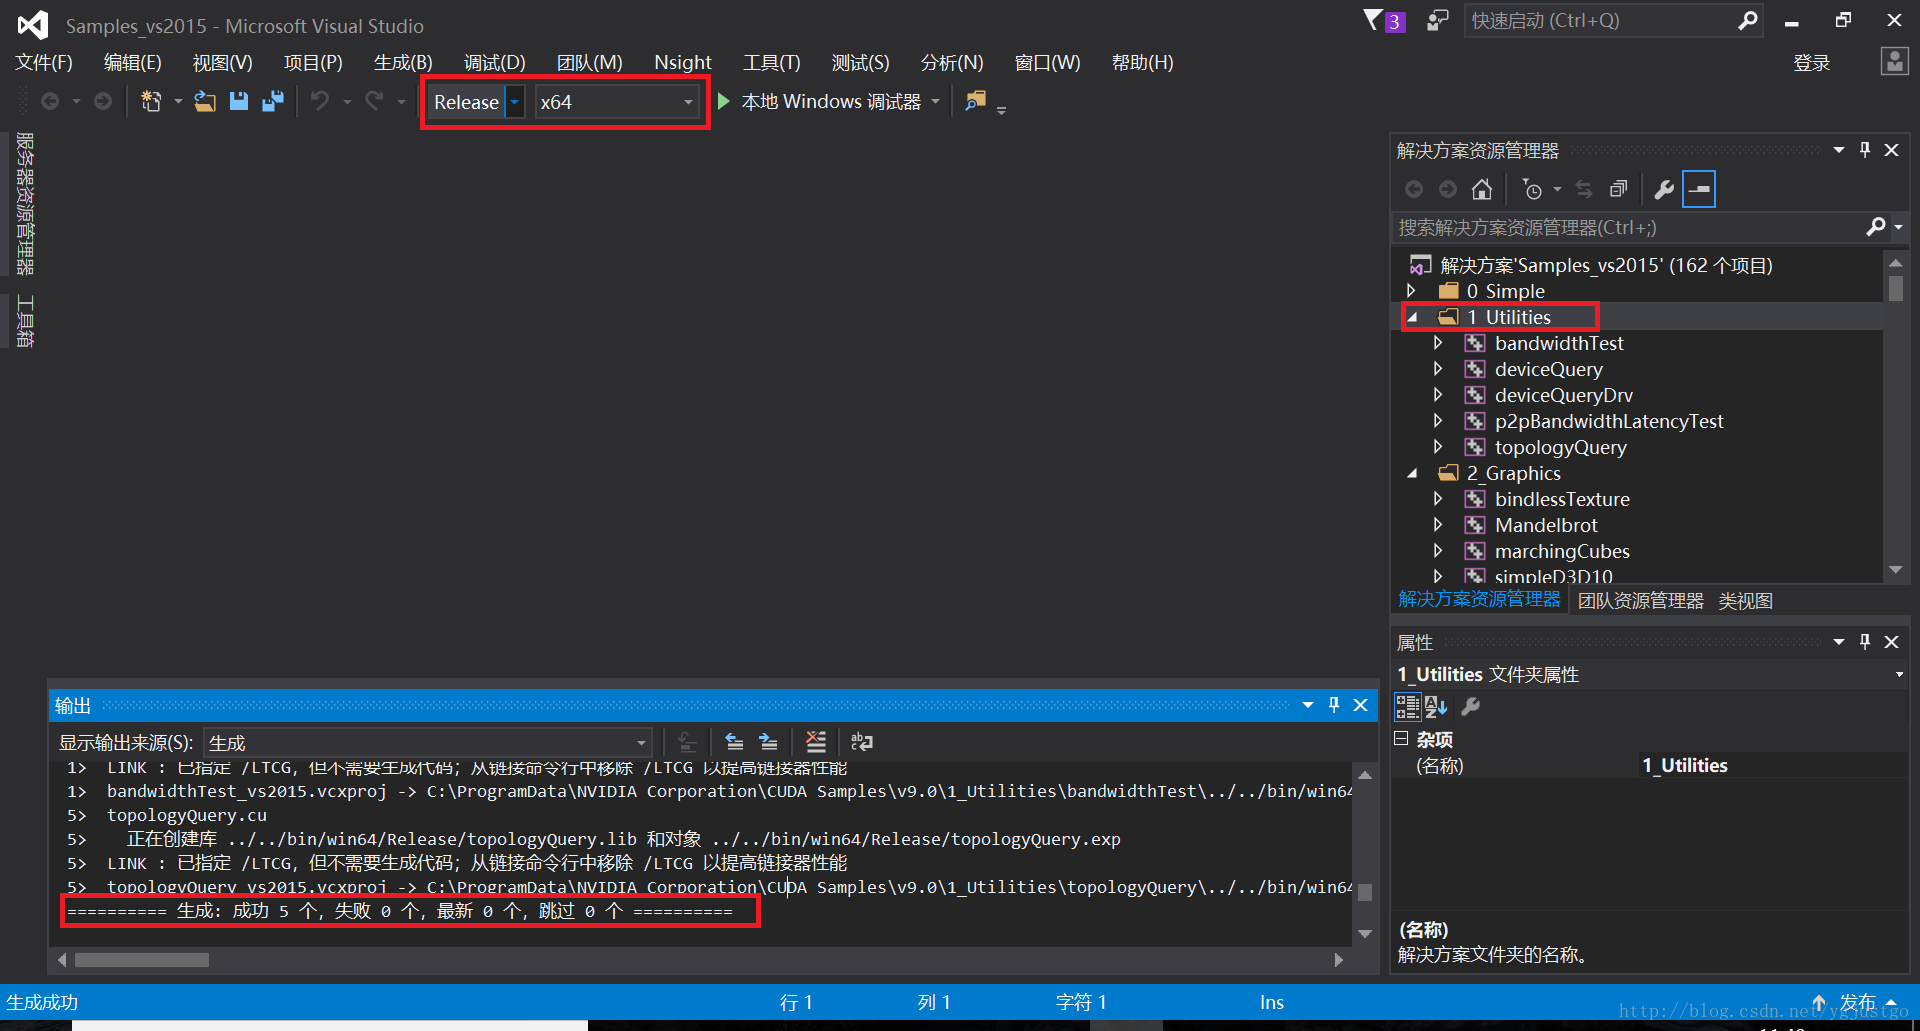The height and width of the screenshot is (1031, 1920).
Task: Select Categorized view in Properties panel
Action: click(1408, 707)
